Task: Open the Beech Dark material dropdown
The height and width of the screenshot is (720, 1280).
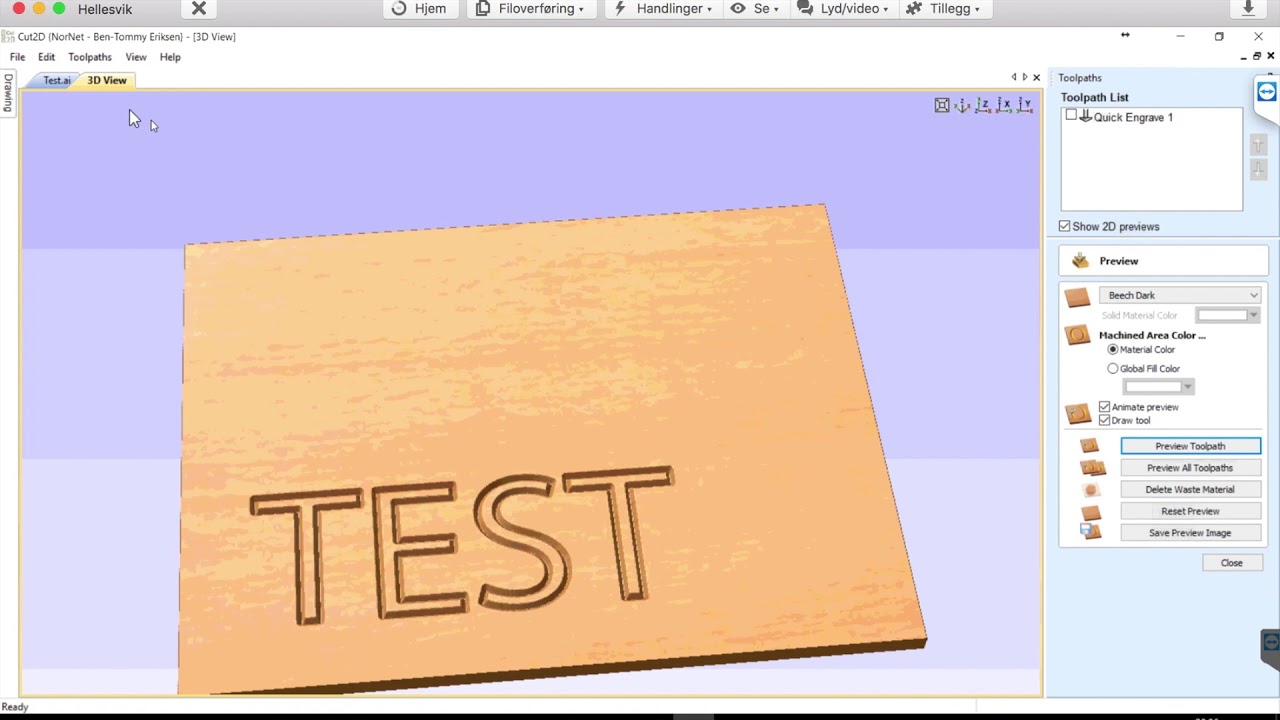Action: click(x=1180, y=295)
